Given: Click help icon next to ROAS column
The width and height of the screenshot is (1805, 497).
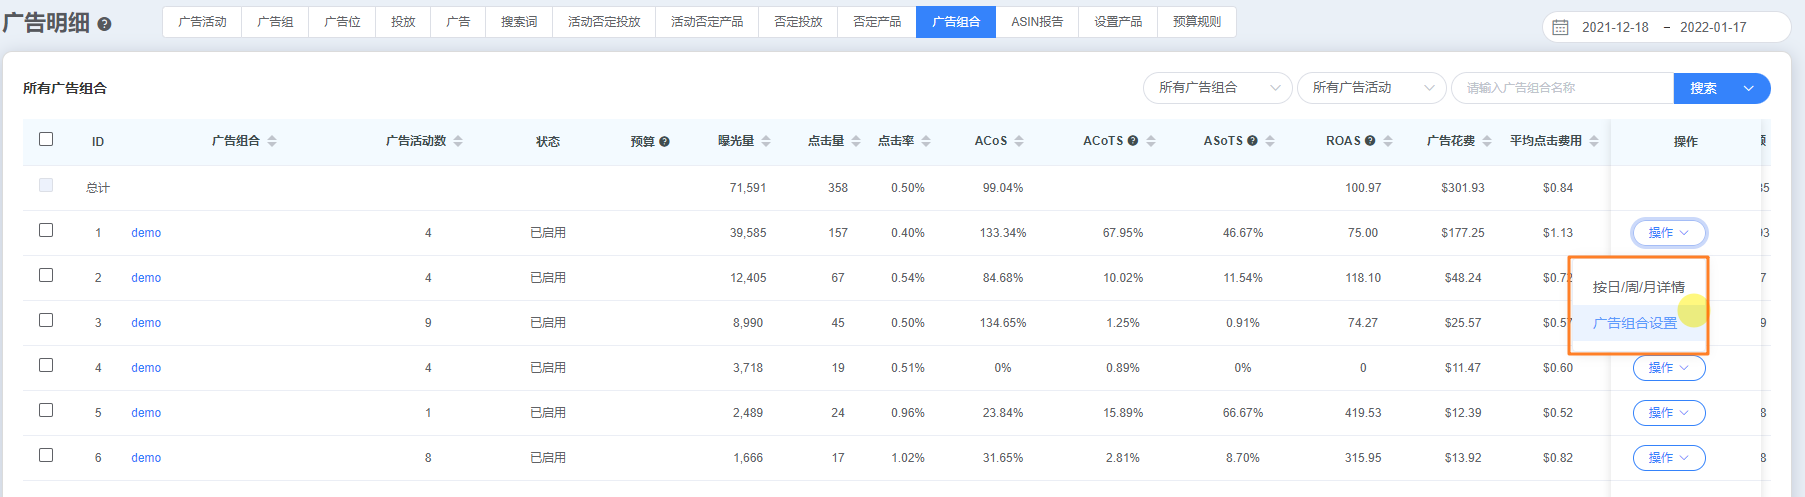Looking at the screenshot, I should (1370, 141).
